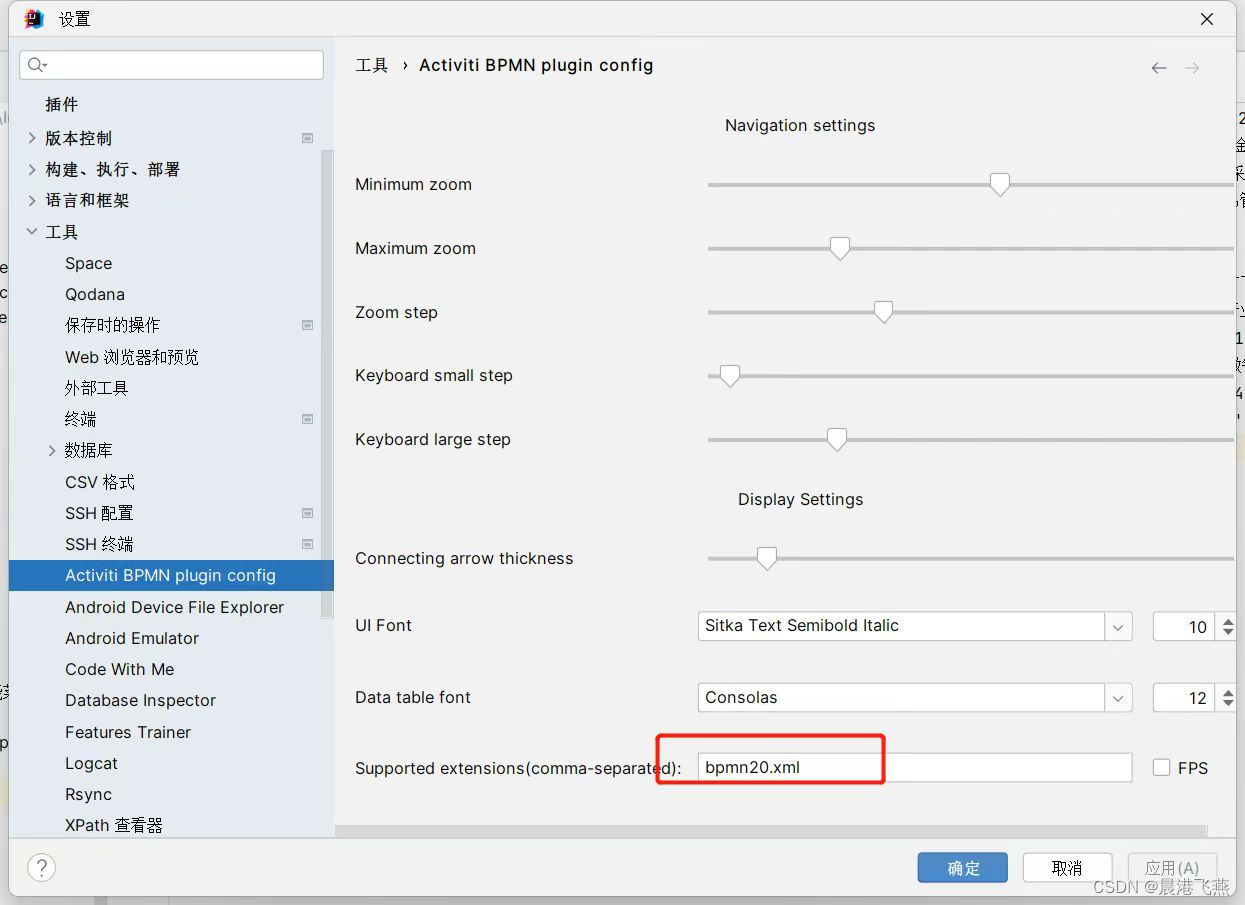1245x905 pixels.
Task: Click the project-level icon beside 版本控制
Action: click(x=308, y=138)
